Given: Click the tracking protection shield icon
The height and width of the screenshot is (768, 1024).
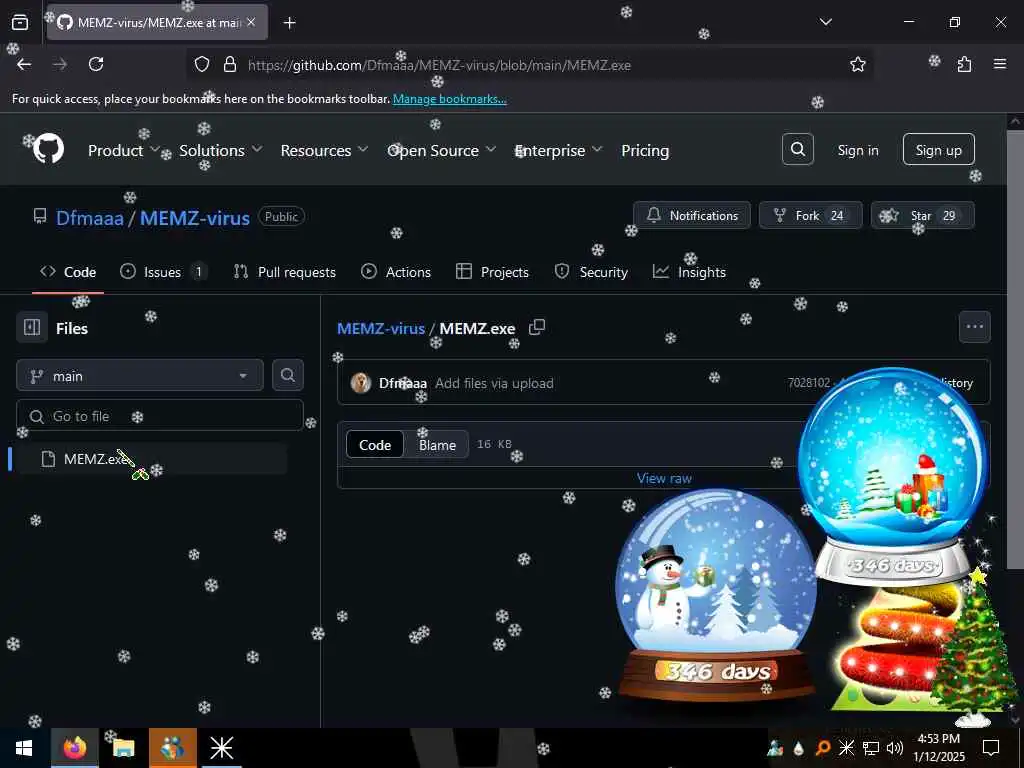Looking at the screenshot, I should point(202,64).
